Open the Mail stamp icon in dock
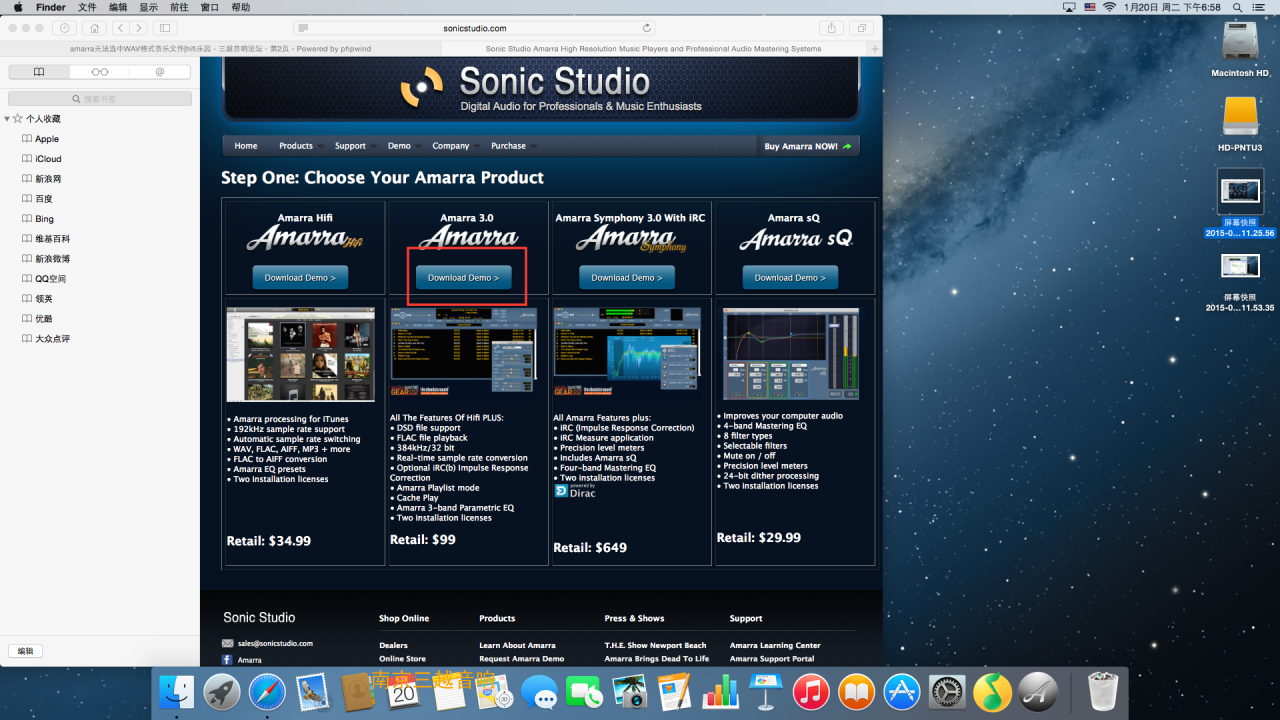 point(312,692)
